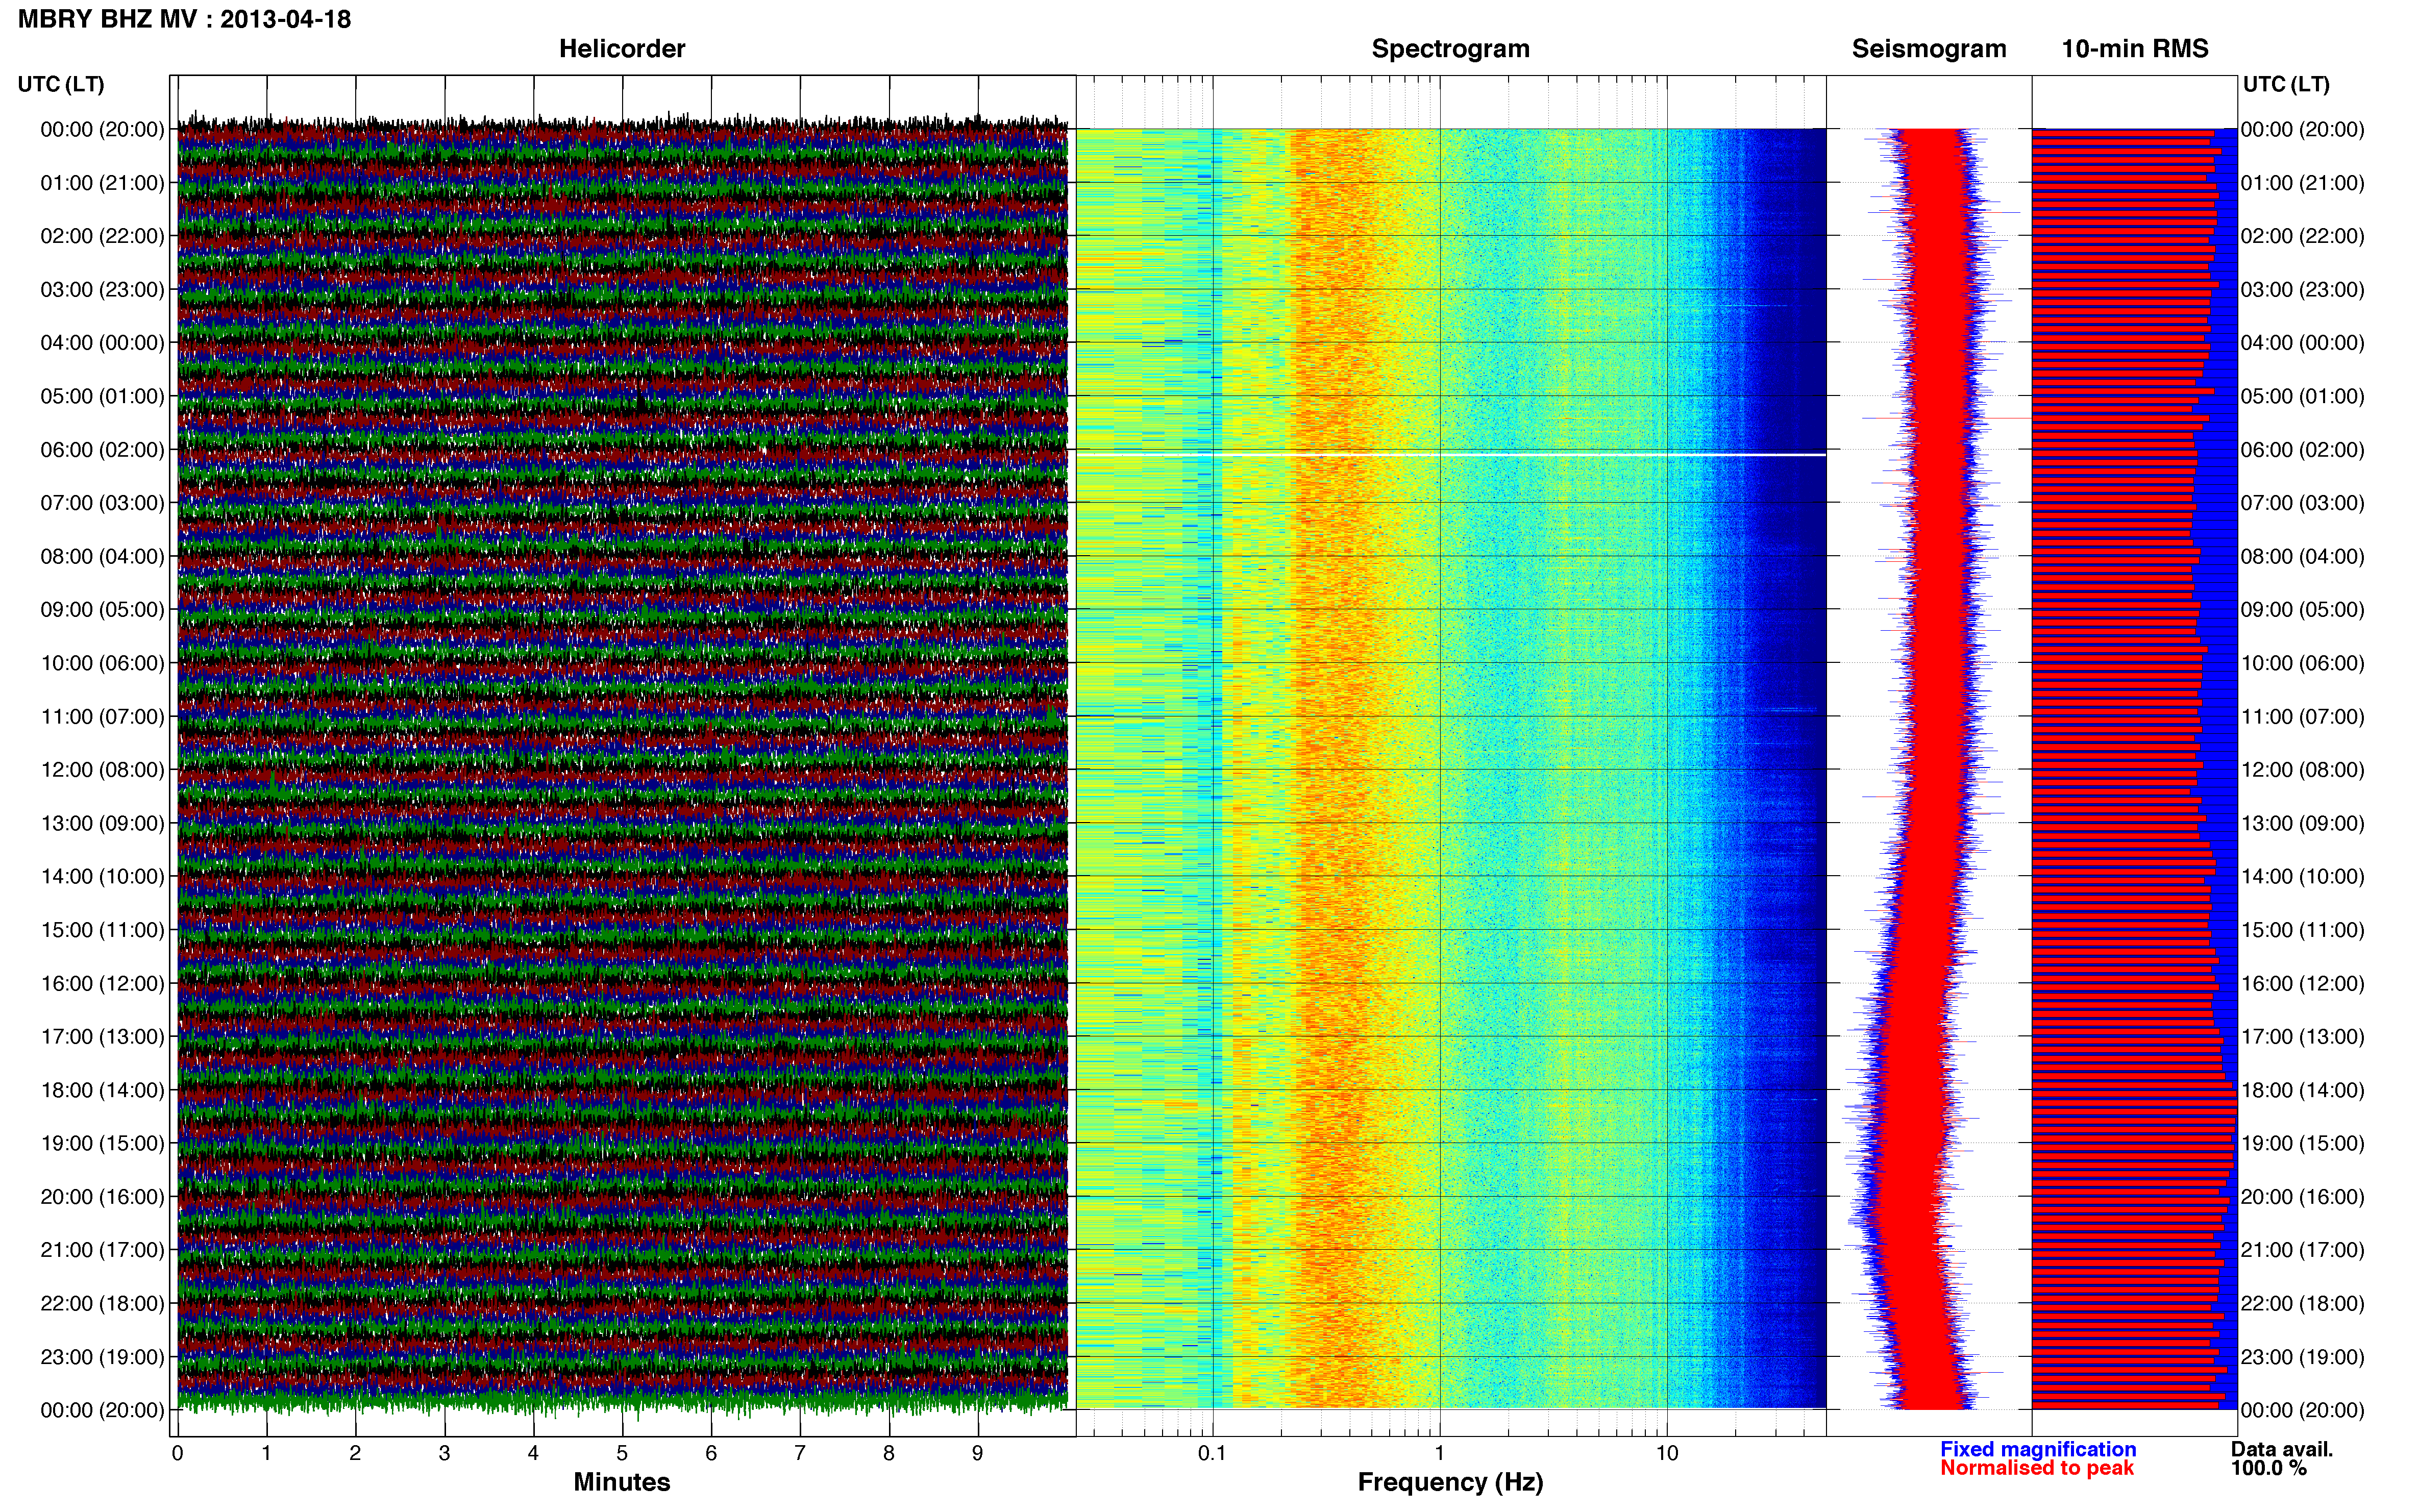Screen dimensions: 2419x1512
Task: Click the '100.0 %' data availability value
Action: click(x=2269, y=1468)
